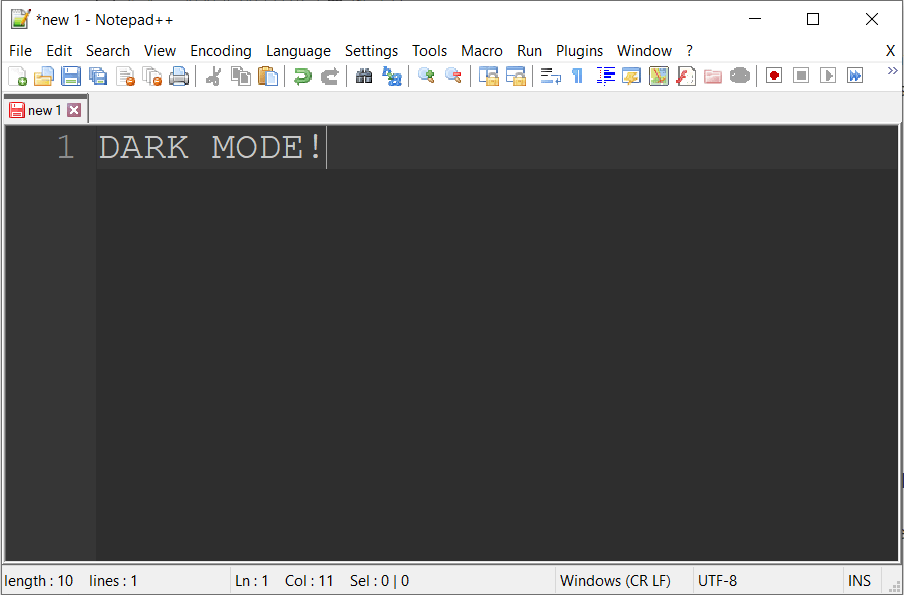Start recording a macro
Screen dimensions: 904x595
point(774,75)
